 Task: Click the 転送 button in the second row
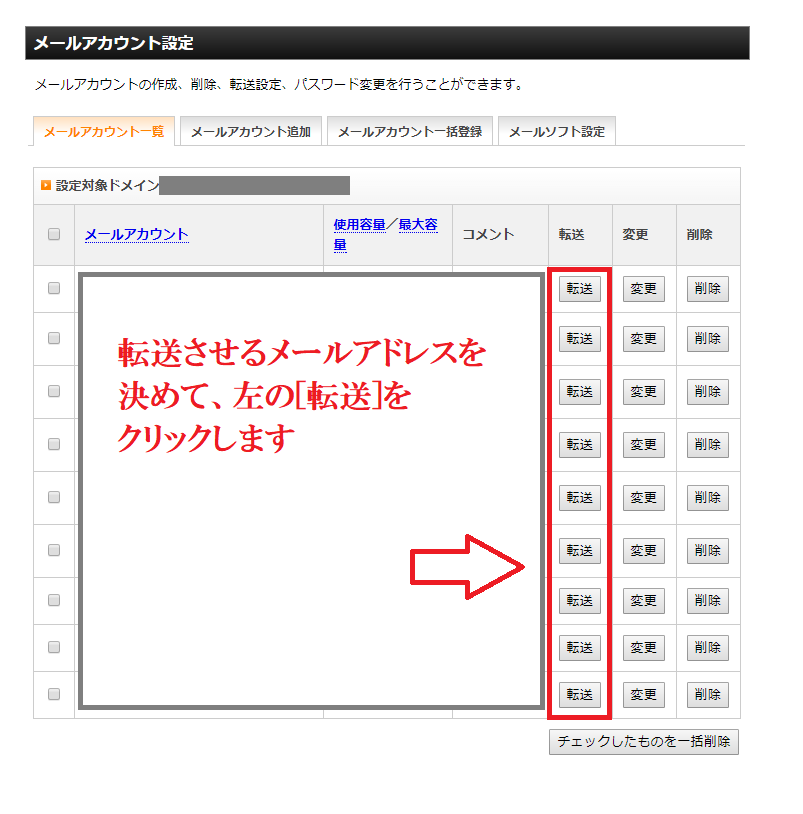click(x=580, y=338)
